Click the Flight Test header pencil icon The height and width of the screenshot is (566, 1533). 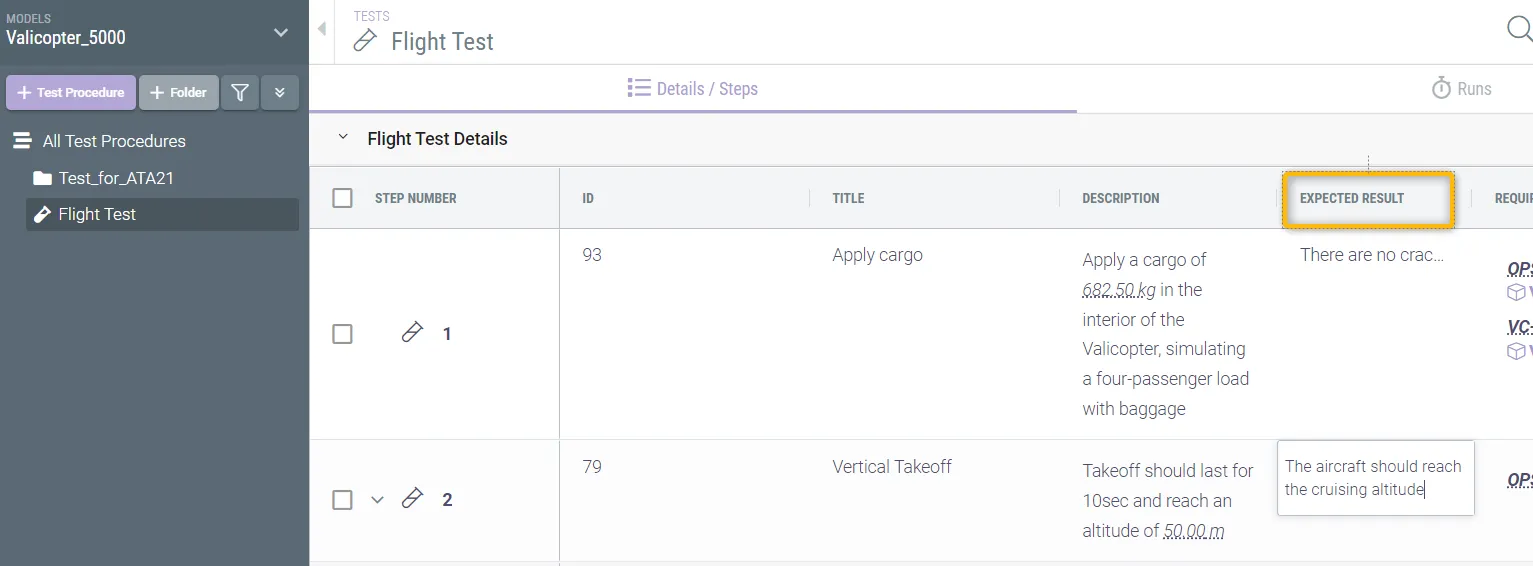click(366, 41)
